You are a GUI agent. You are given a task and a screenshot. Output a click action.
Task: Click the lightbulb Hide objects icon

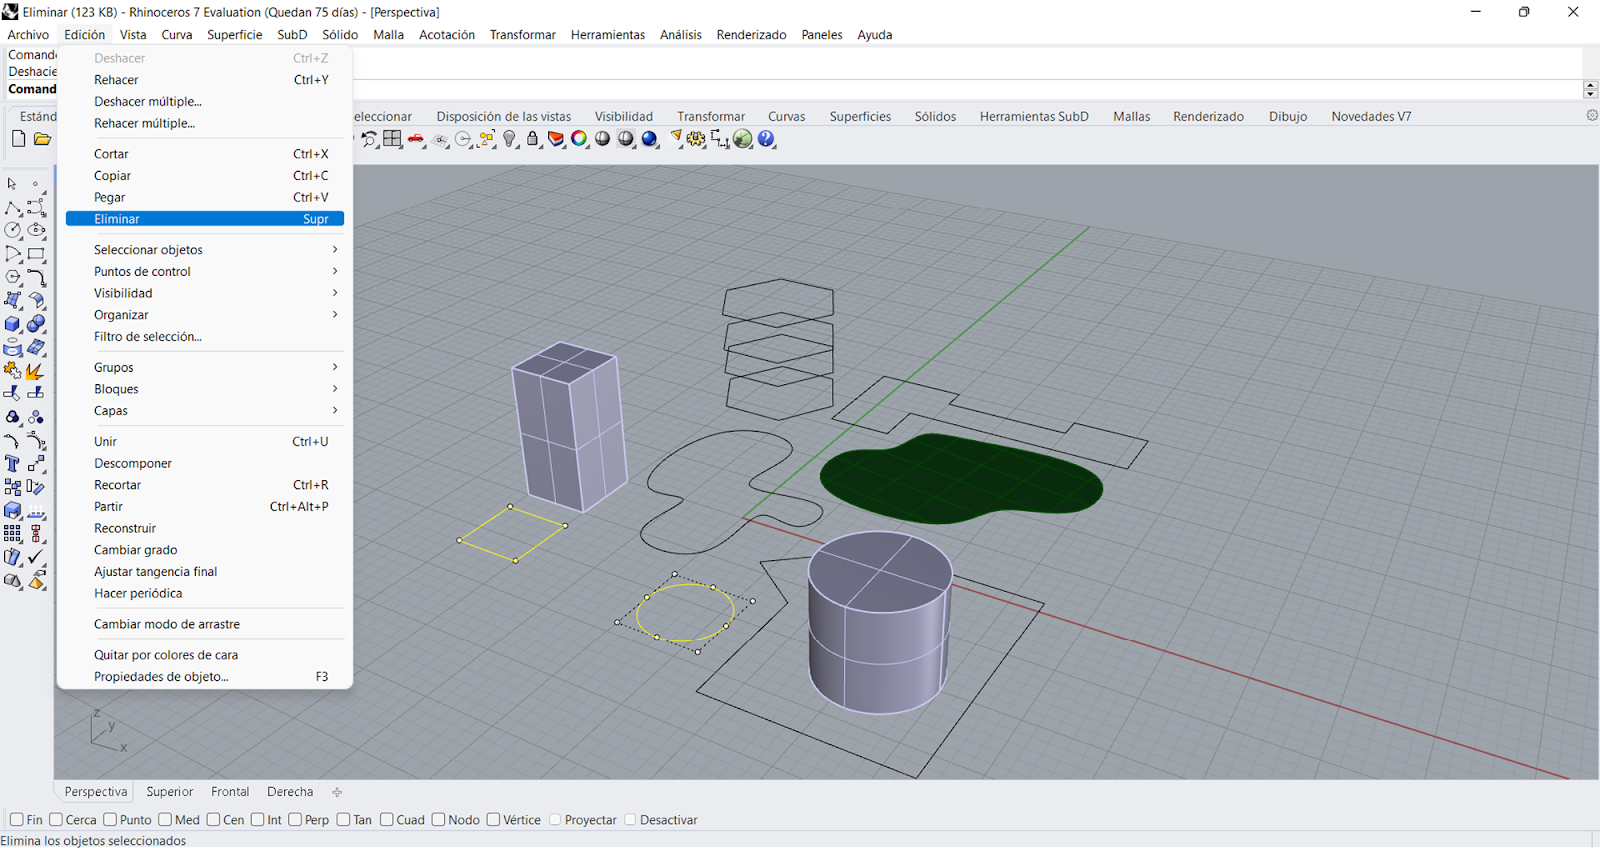[510, 139]
